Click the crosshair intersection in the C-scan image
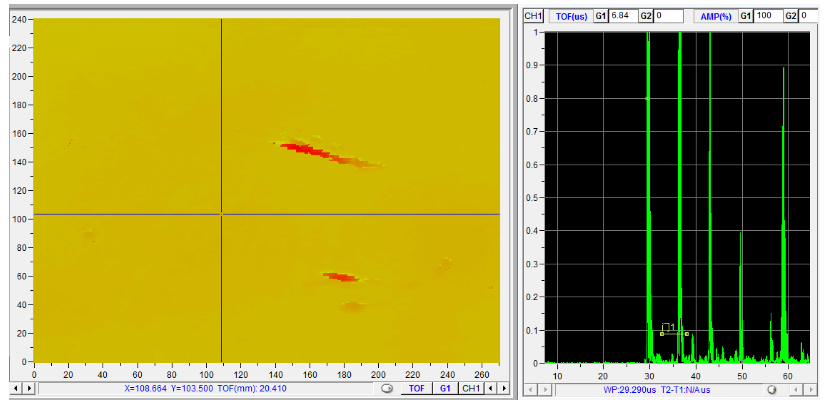The height and width of the screenshot is (408, 830). 221,214
